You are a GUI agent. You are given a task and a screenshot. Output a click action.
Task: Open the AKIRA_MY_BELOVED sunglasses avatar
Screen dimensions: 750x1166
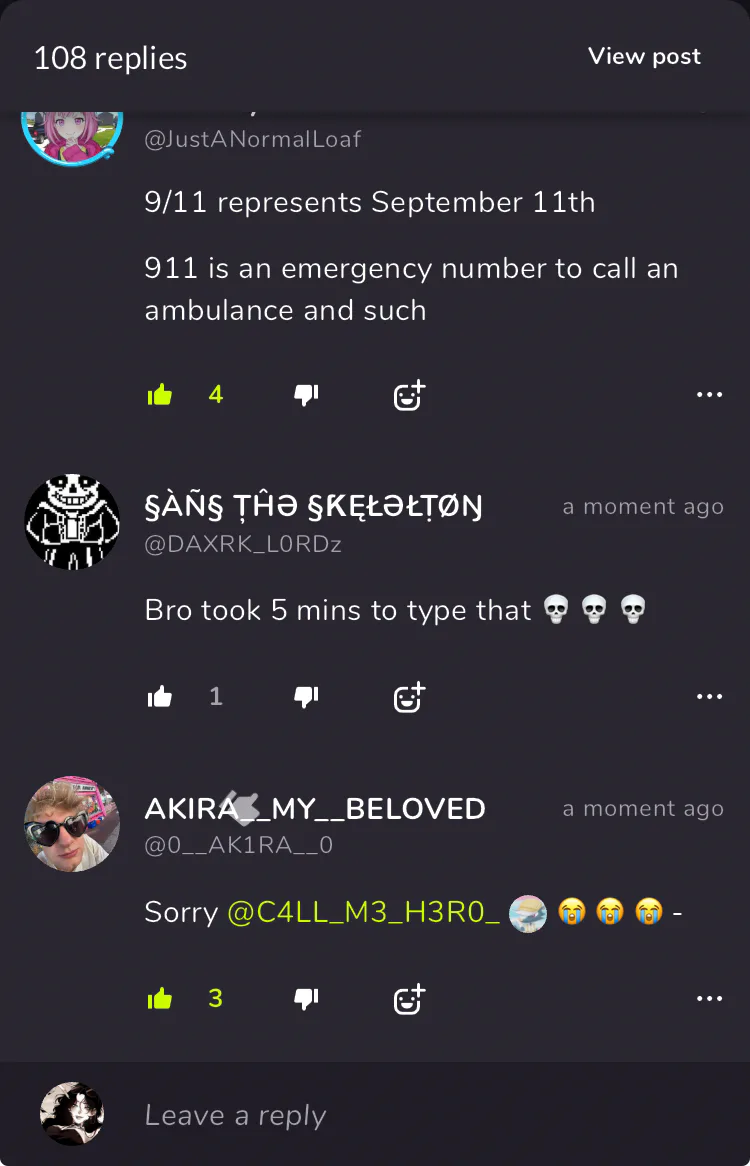(72, 824)
